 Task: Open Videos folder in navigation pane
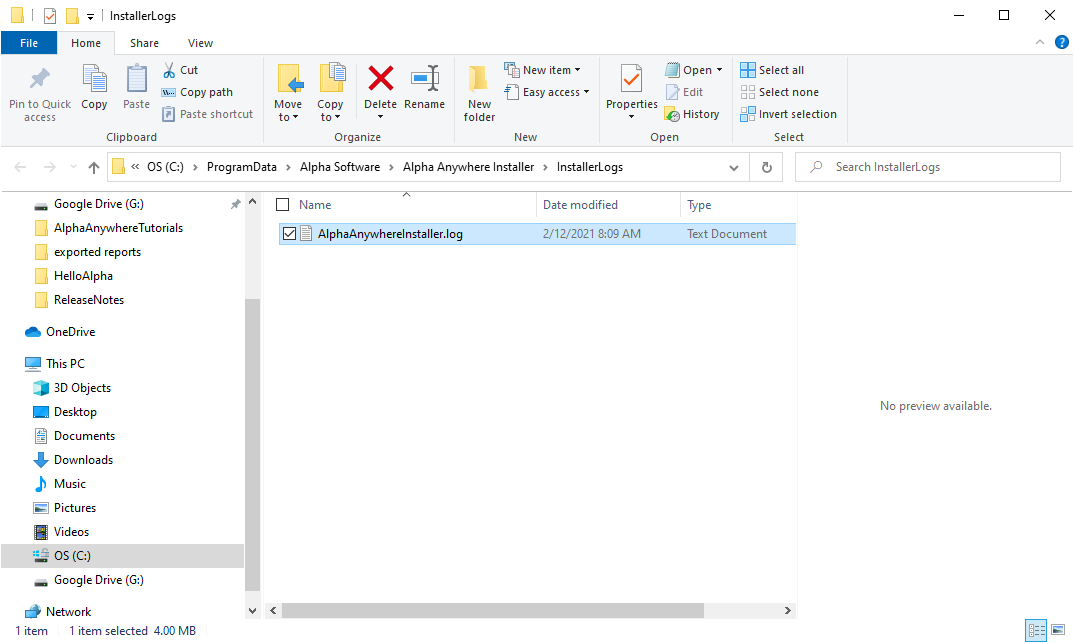tap(62, 531)
